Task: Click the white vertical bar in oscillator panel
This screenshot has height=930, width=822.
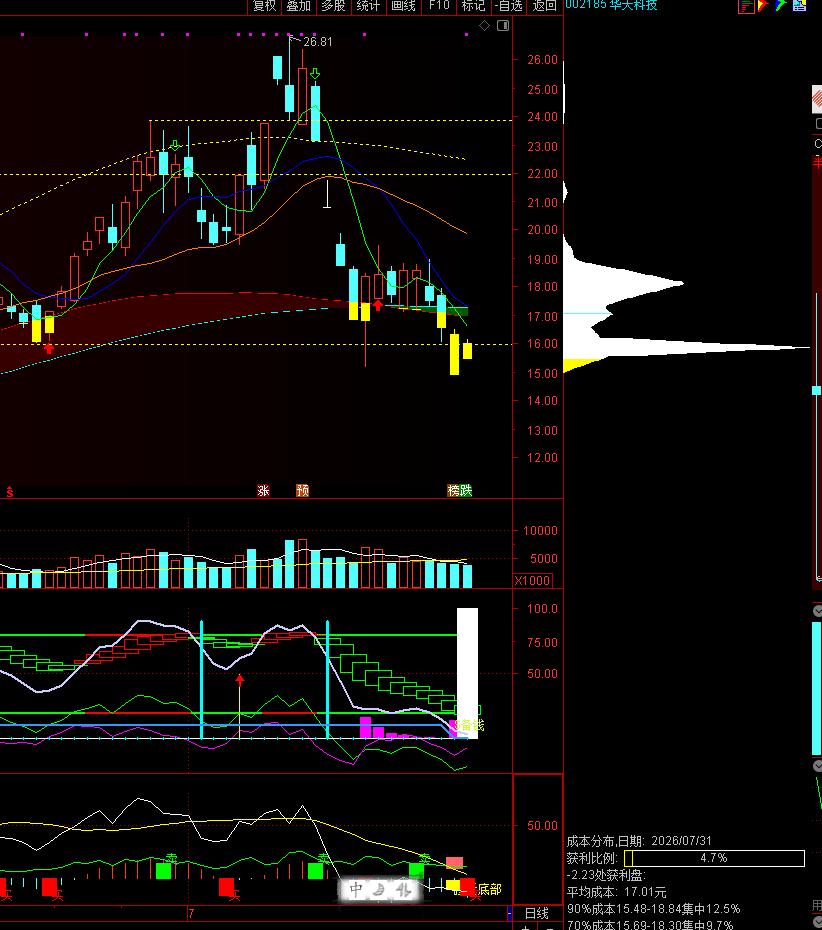Action: point(467,673)
